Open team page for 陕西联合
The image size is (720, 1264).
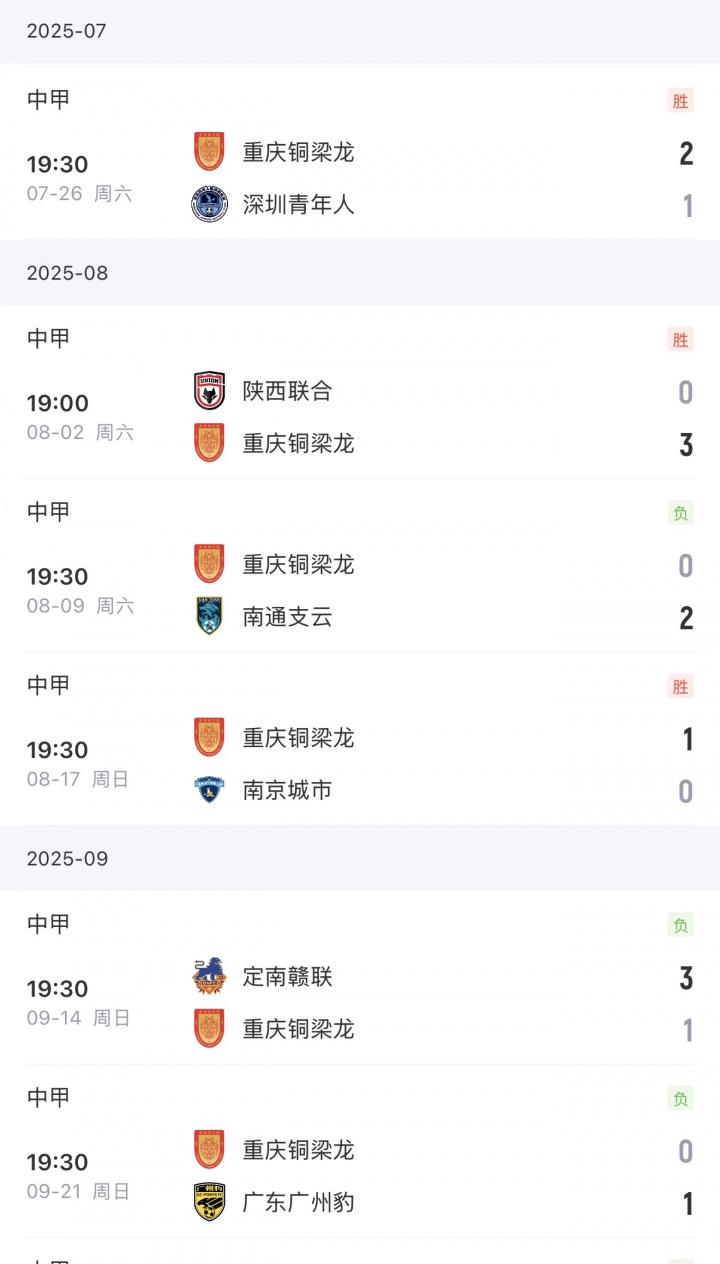[287, 391]
